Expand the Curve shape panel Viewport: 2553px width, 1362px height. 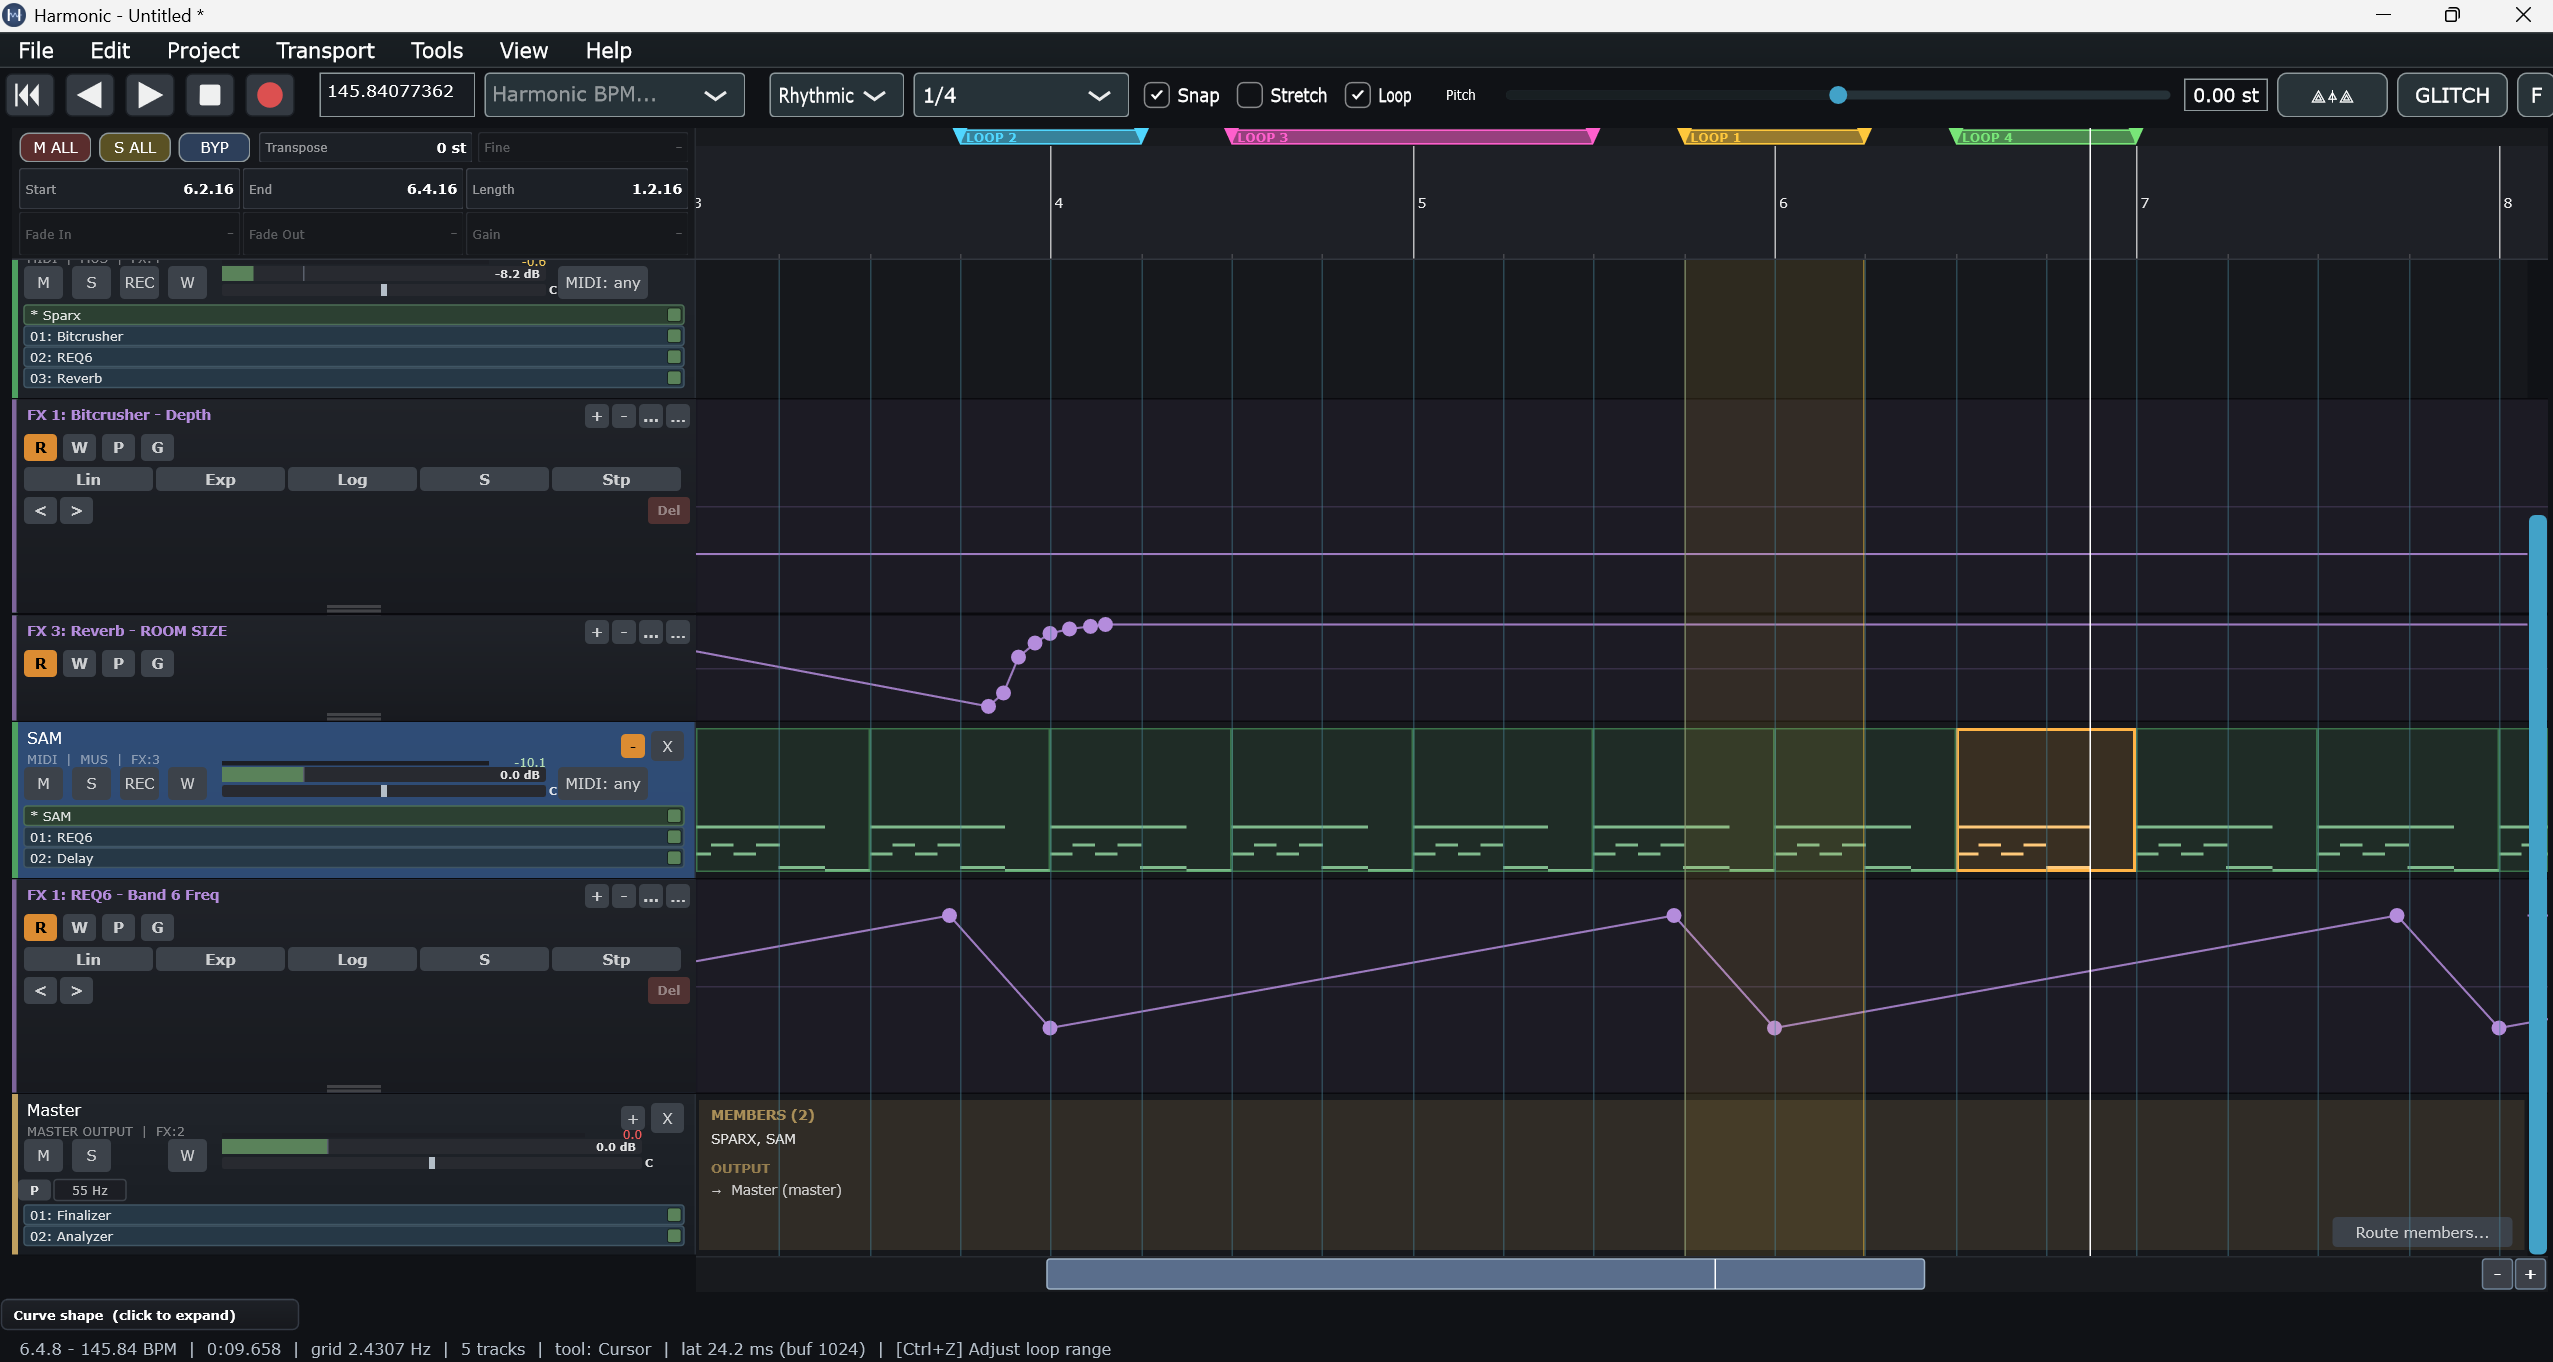click(150, 1315)
